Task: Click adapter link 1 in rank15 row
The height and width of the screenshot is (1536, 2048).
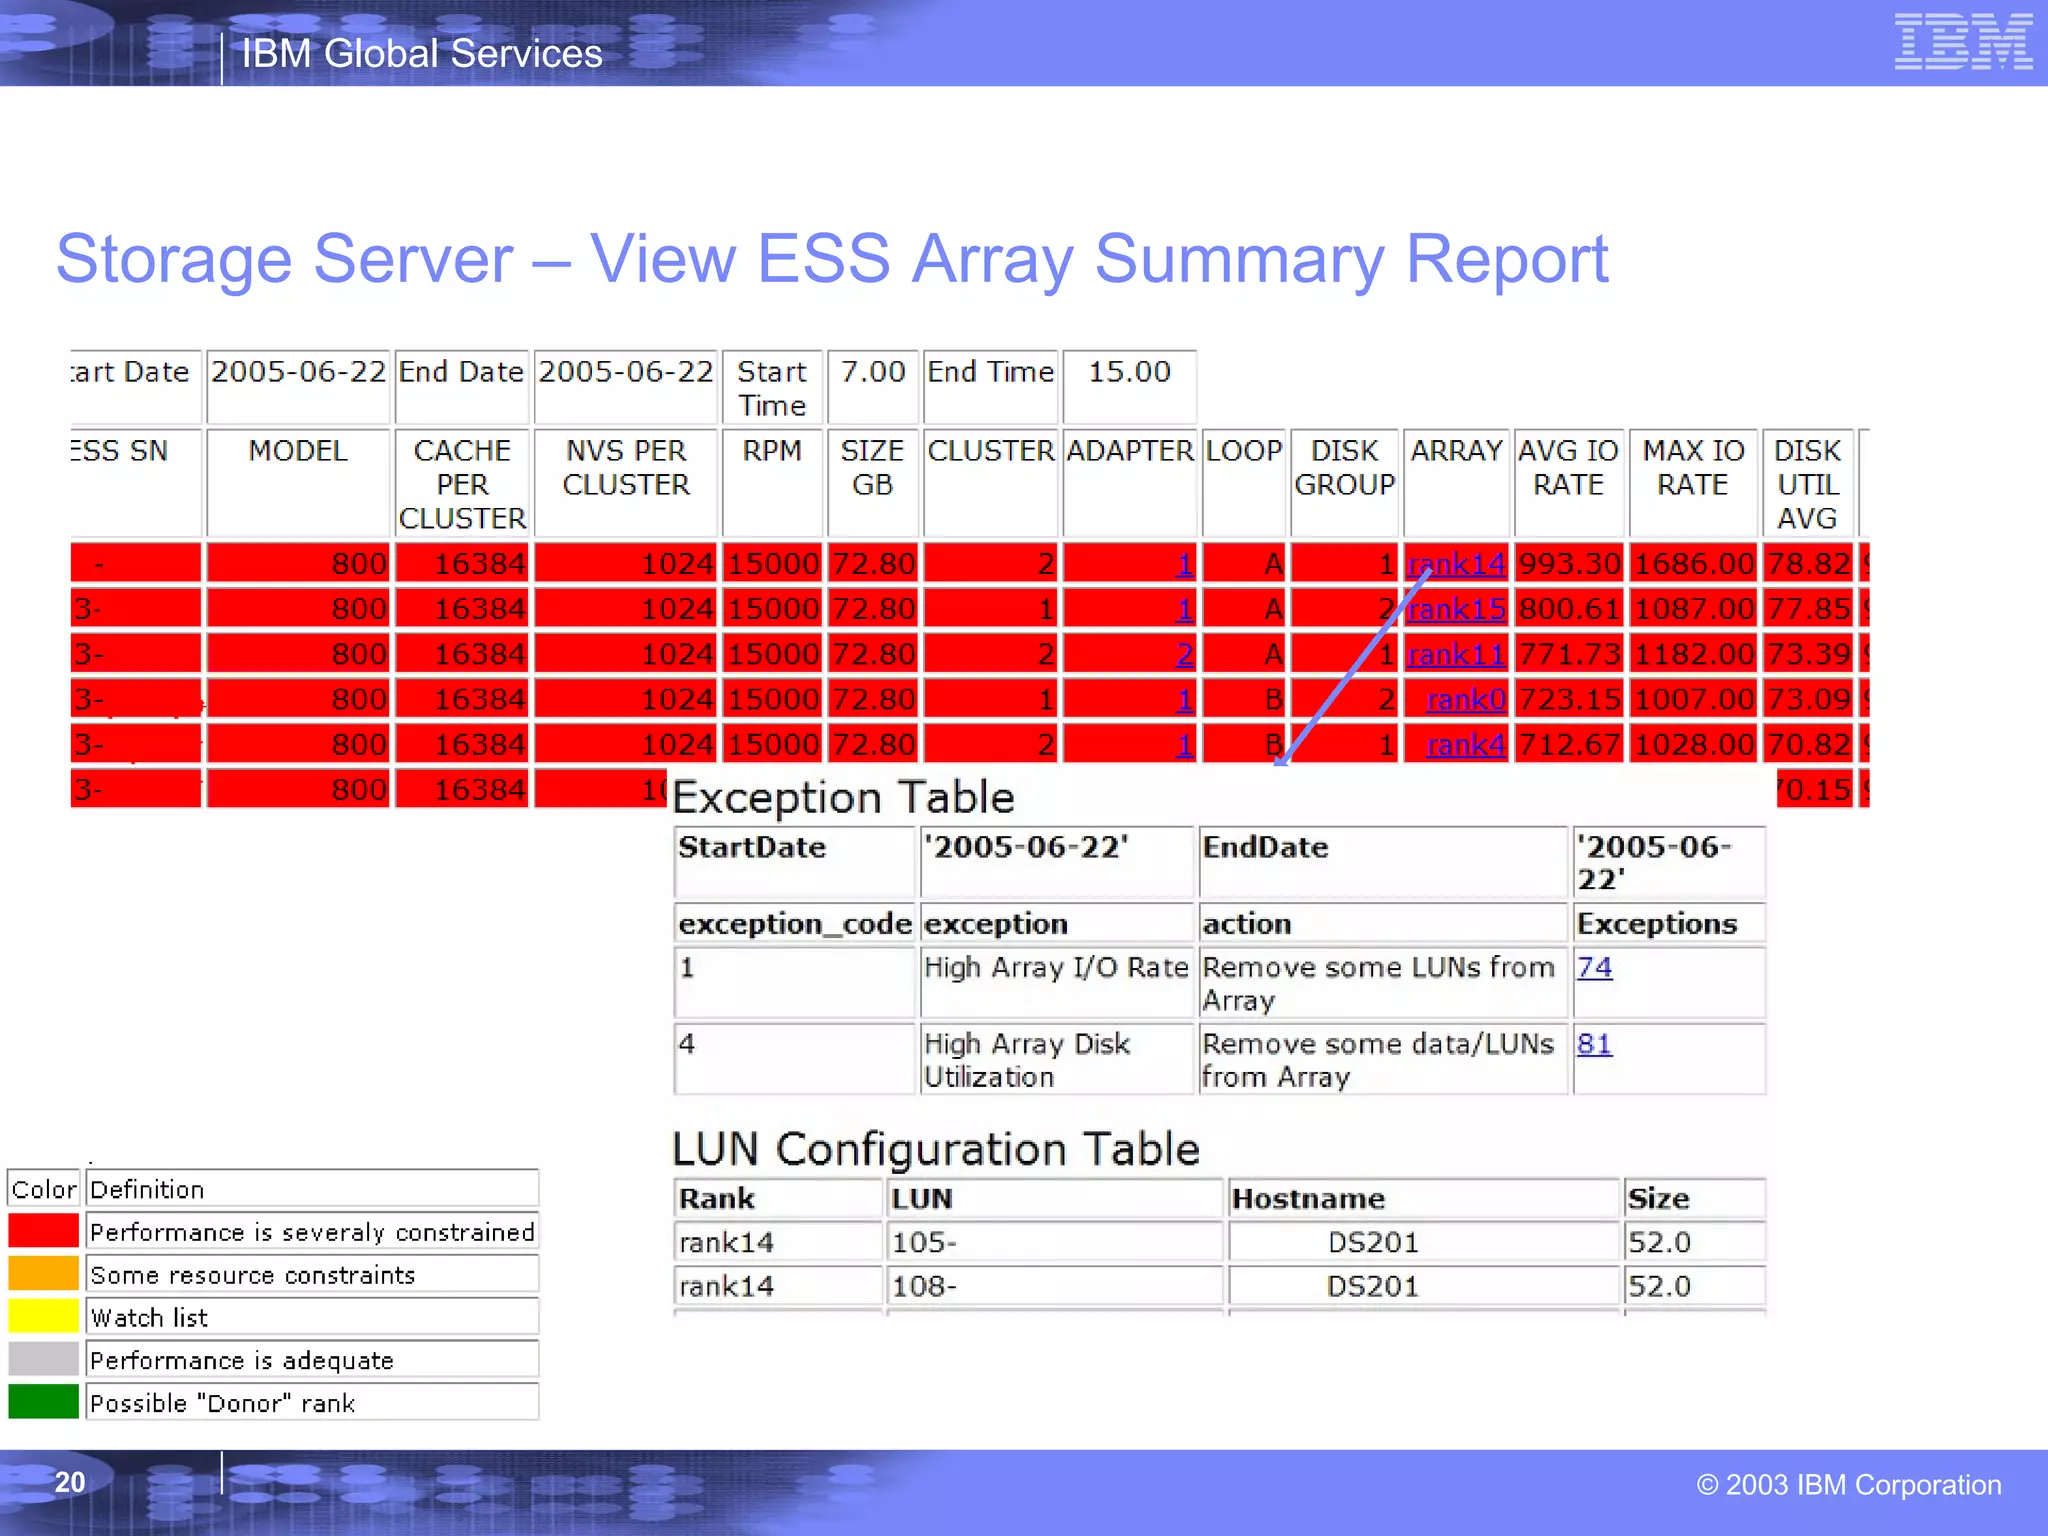Action: point(1184,609)
